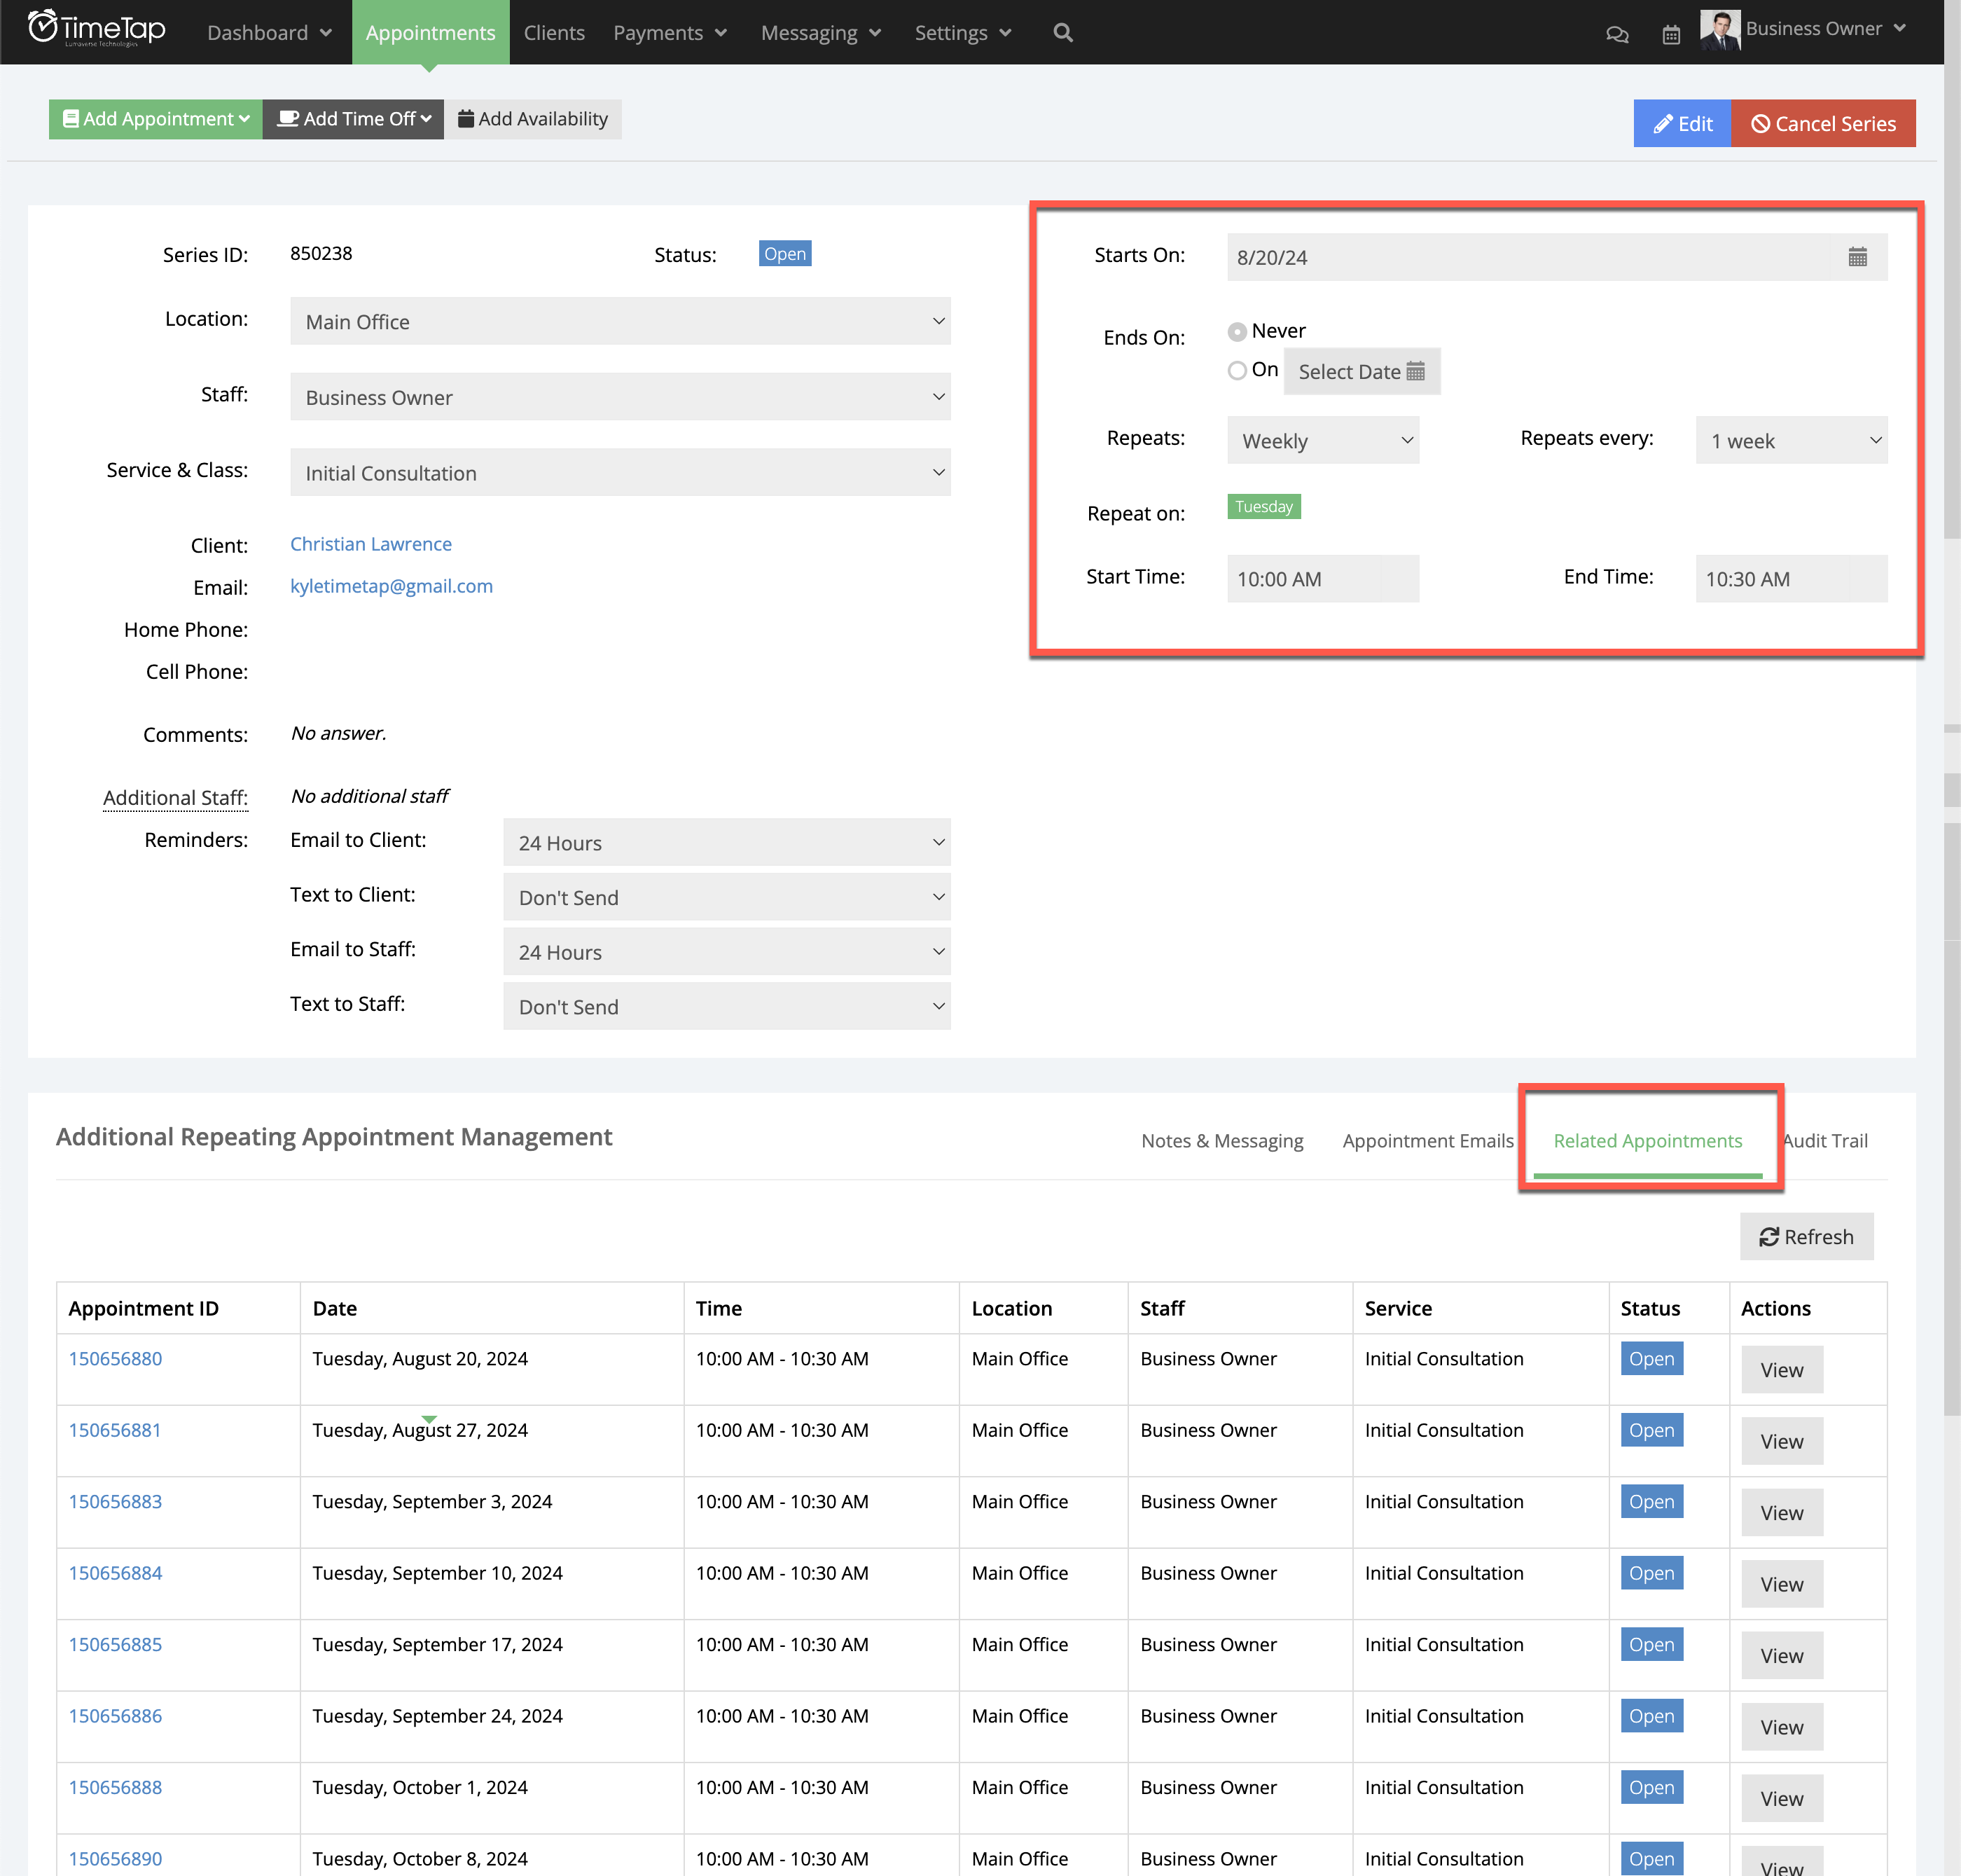
Task: Click the Start Time field
Action: (x=1322, y=578)
